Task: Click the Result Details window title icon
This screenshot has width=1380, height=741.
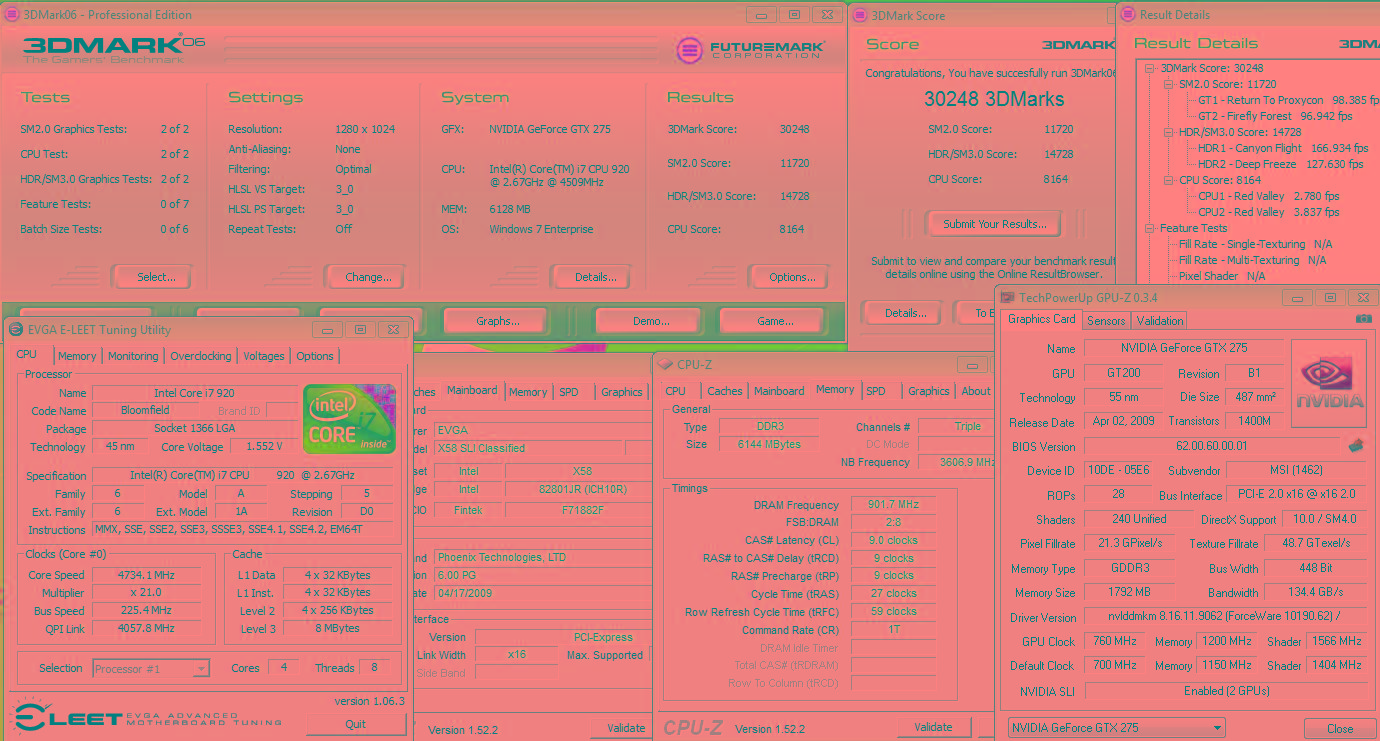Action: click(1127, 15)
